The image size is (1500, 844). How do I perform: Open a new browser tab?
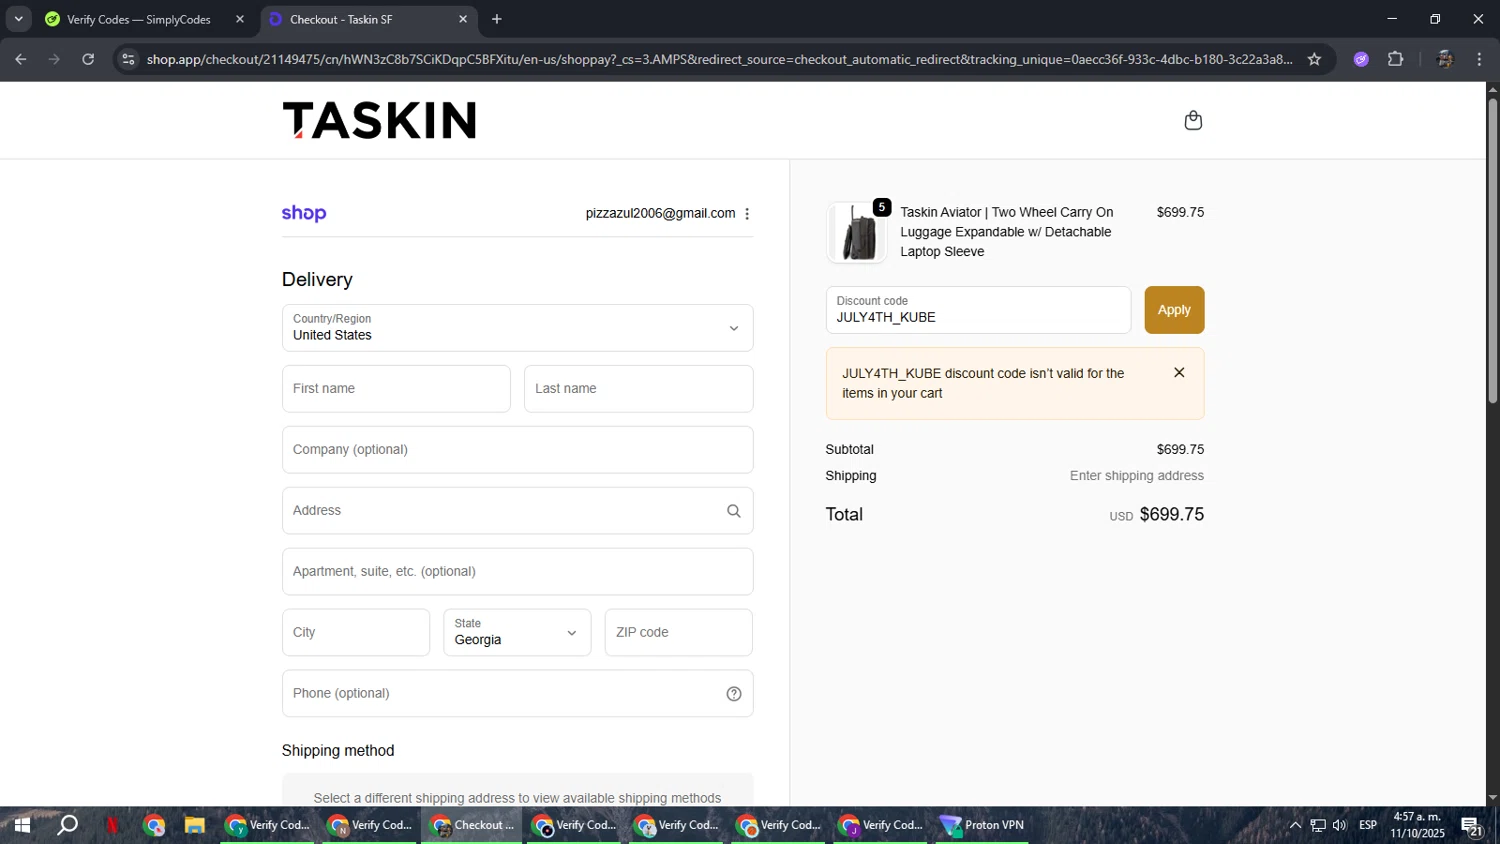[497, 19]
